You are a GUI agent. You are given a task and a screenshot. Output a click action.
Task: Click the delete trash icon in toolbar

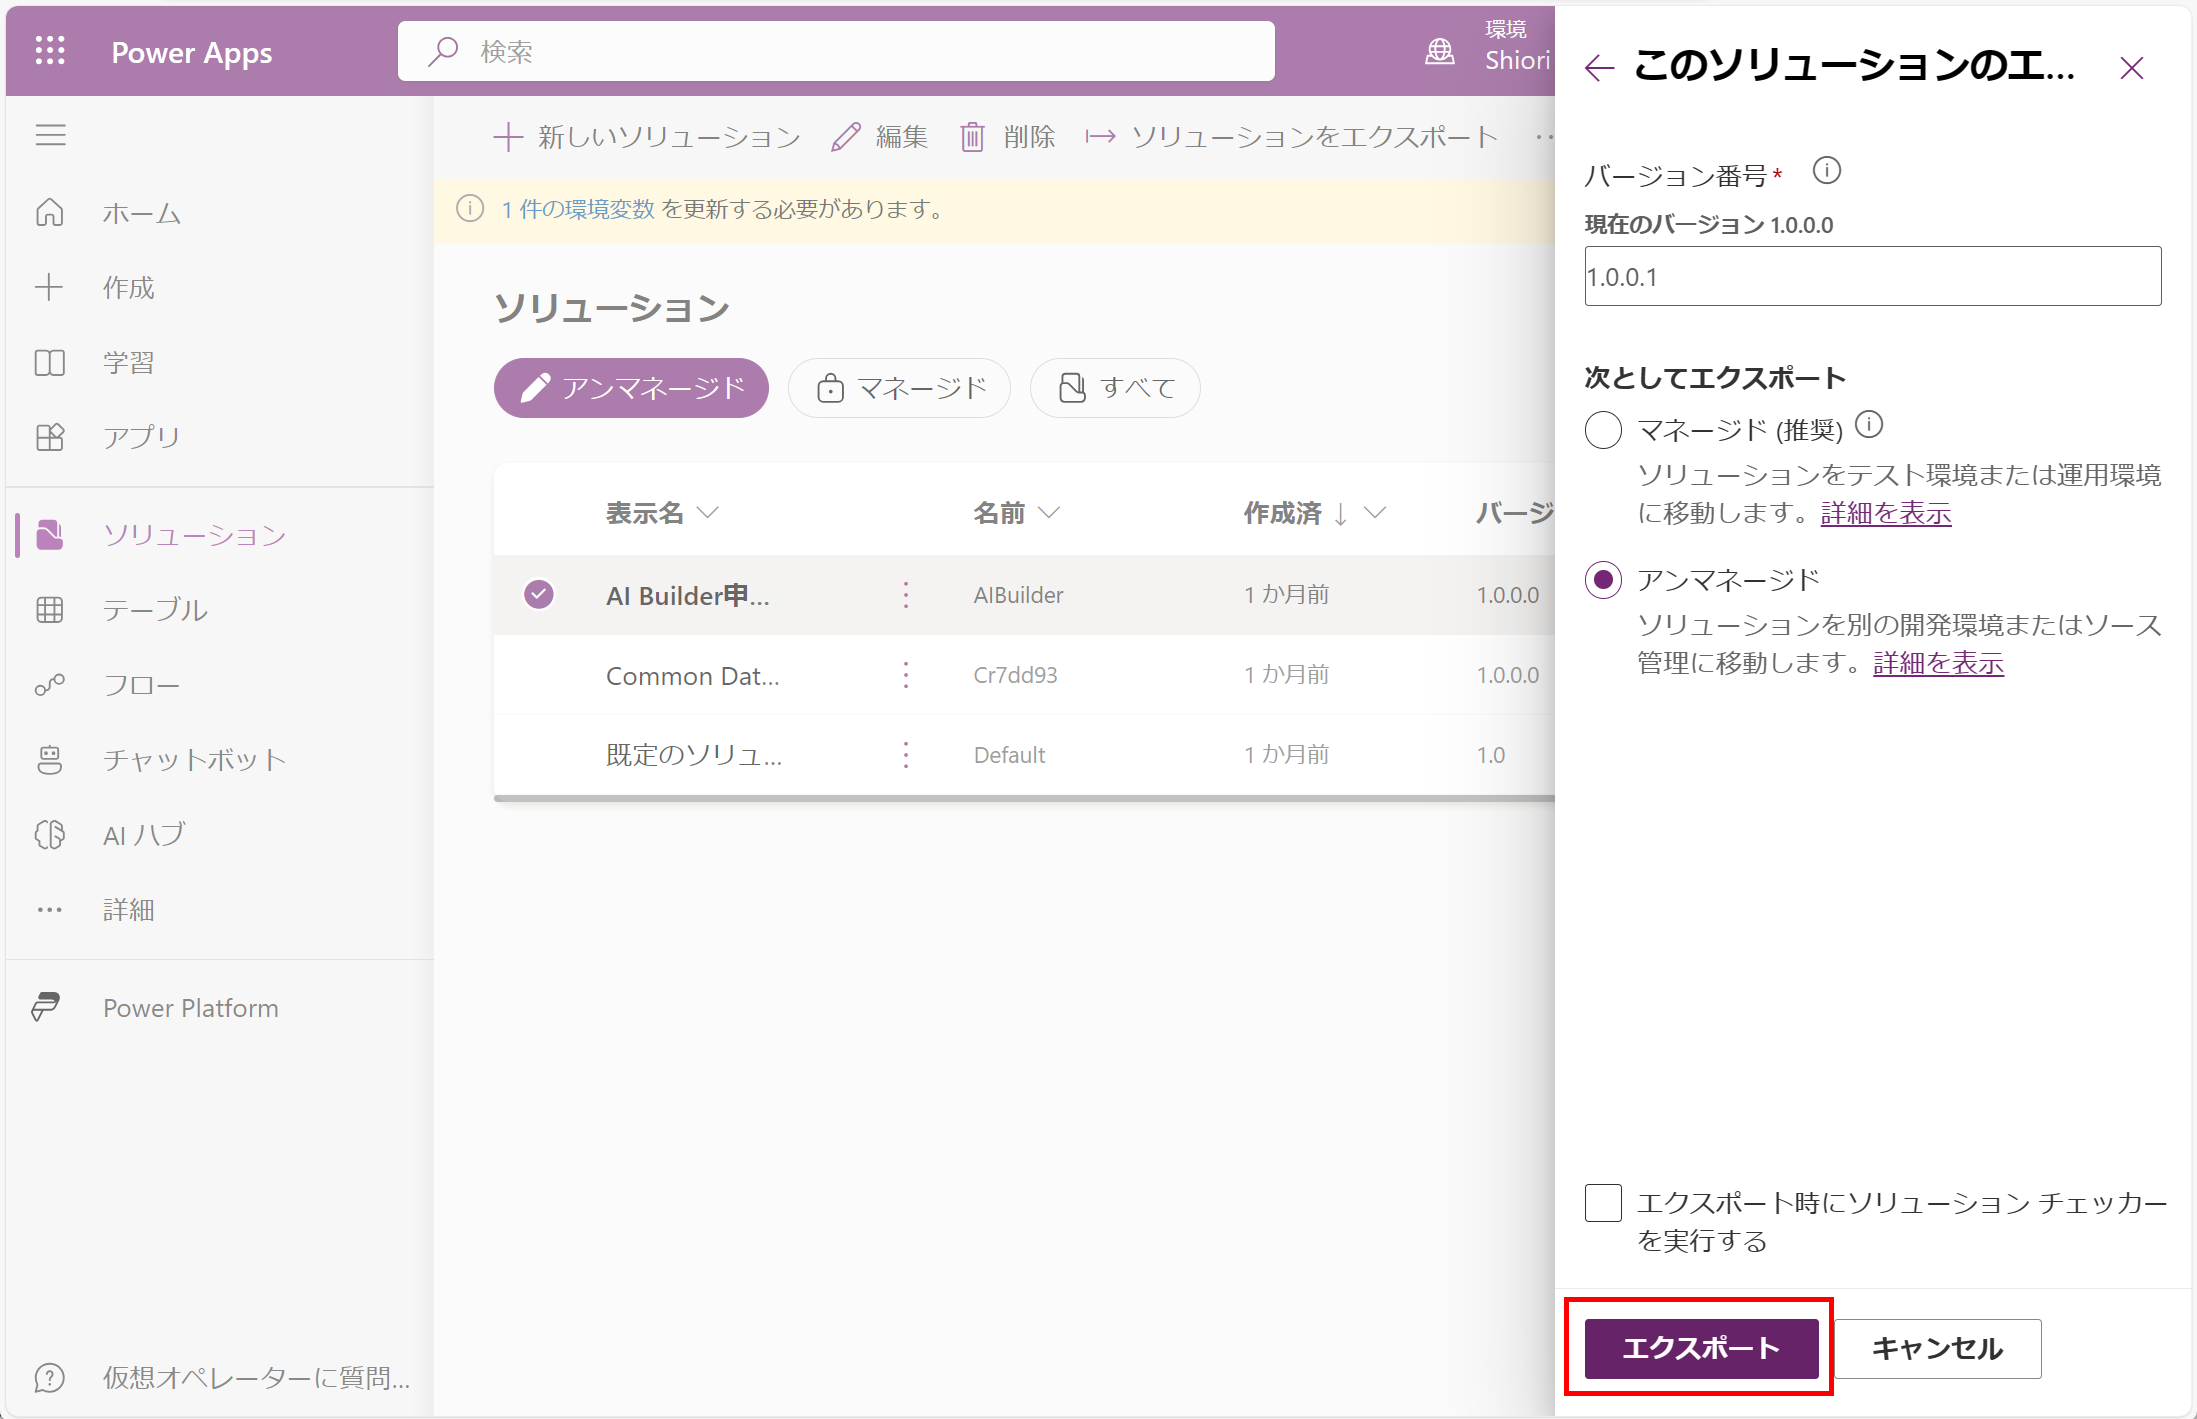click(972, 137)
